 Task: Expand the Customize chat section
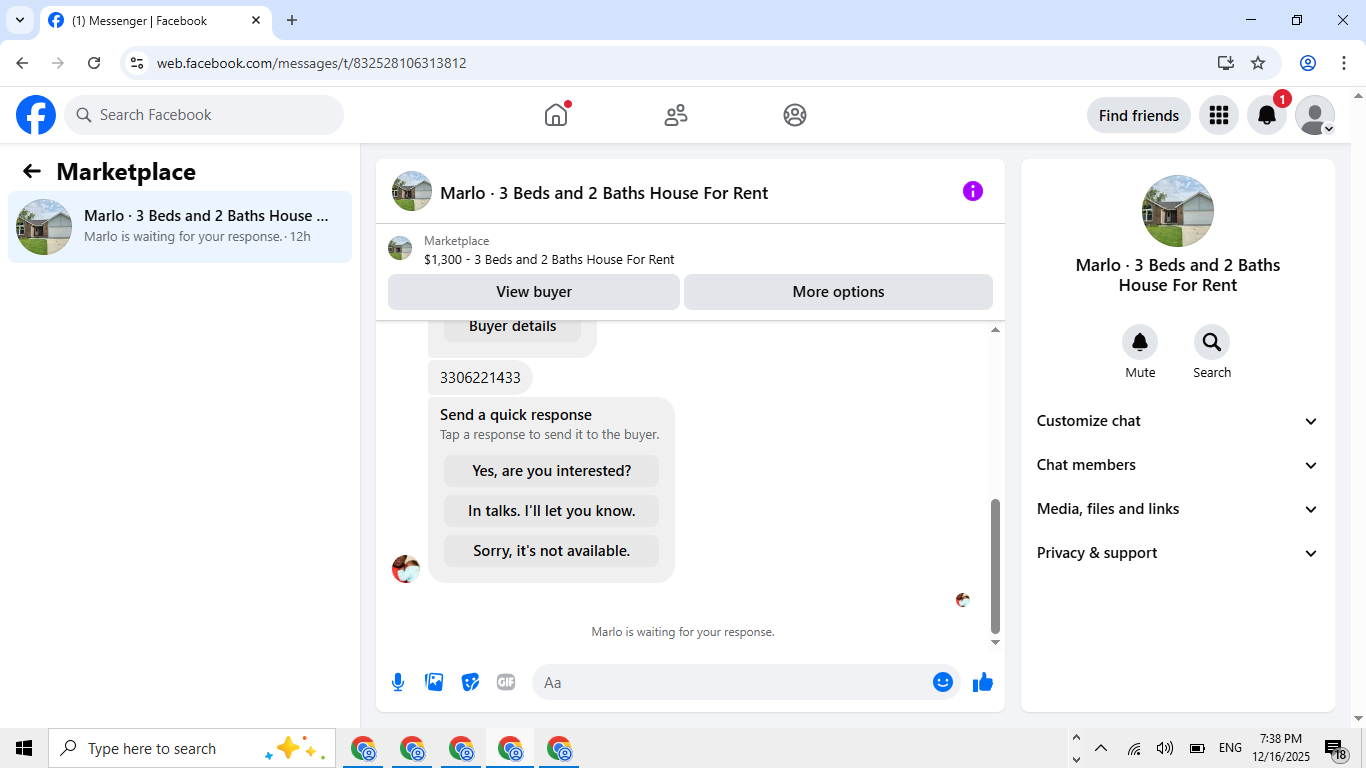(1178, 421)
